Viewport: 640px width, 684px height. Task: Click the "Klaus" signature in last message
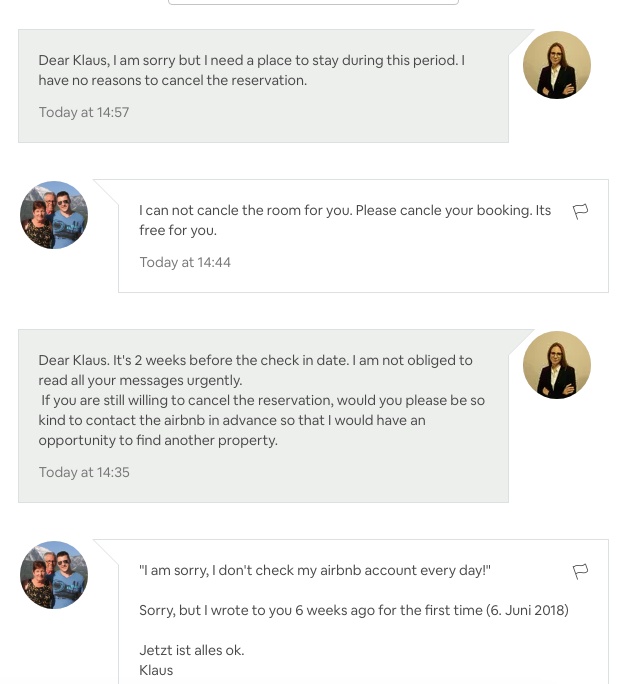(156, 670)
